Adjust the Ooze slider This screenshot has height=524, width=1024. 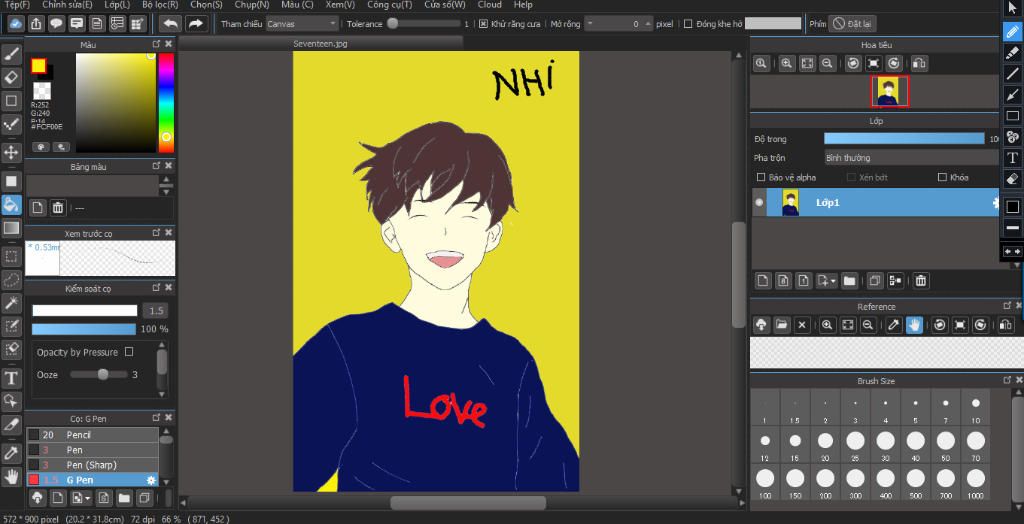point(99,374)
